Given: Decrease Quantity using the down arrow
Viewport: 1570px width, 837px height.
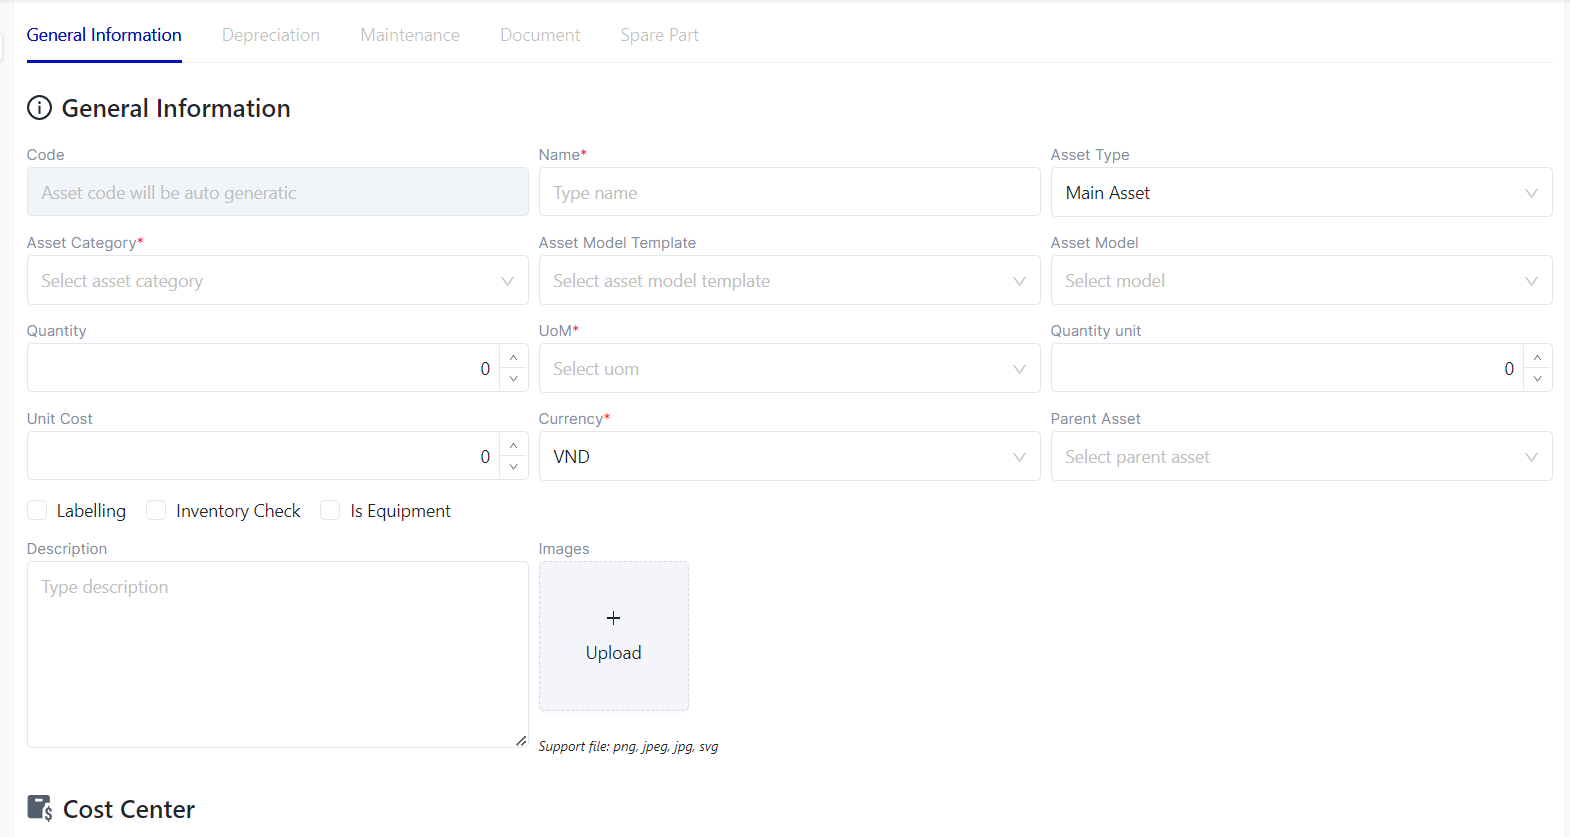Looking at the screenshot, I should [x=513, y=380].
